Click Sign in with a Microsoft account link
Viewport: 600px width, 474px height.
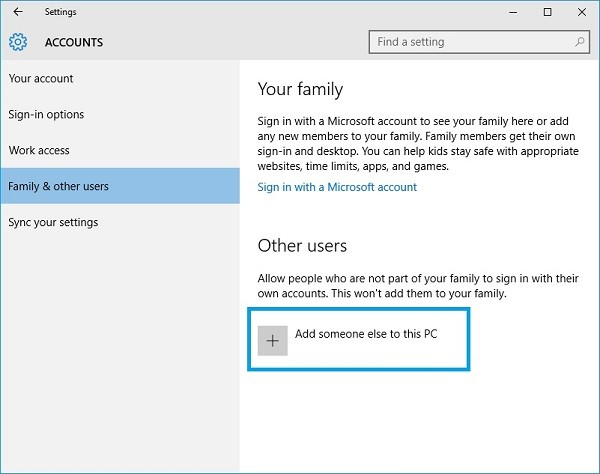click(337, 187)
